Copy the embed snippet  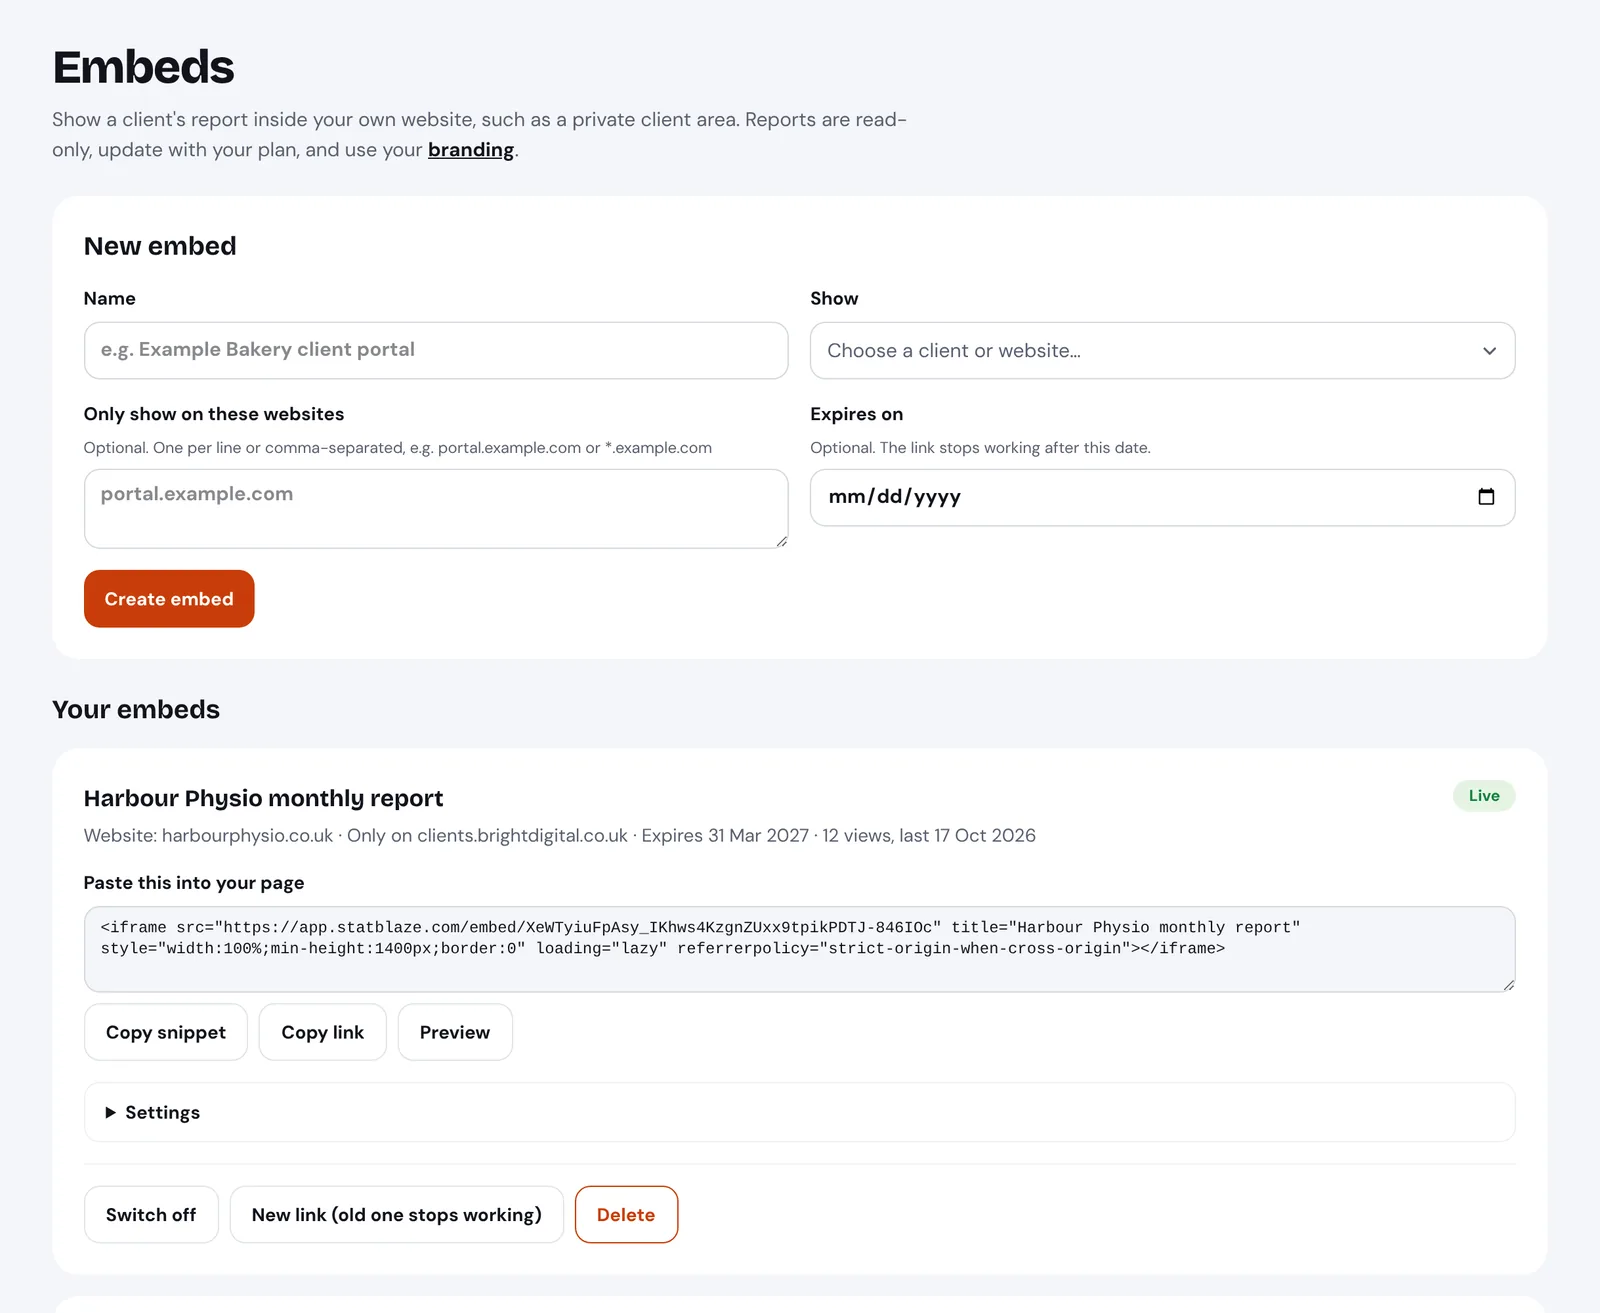click(x=166, y=1032)
